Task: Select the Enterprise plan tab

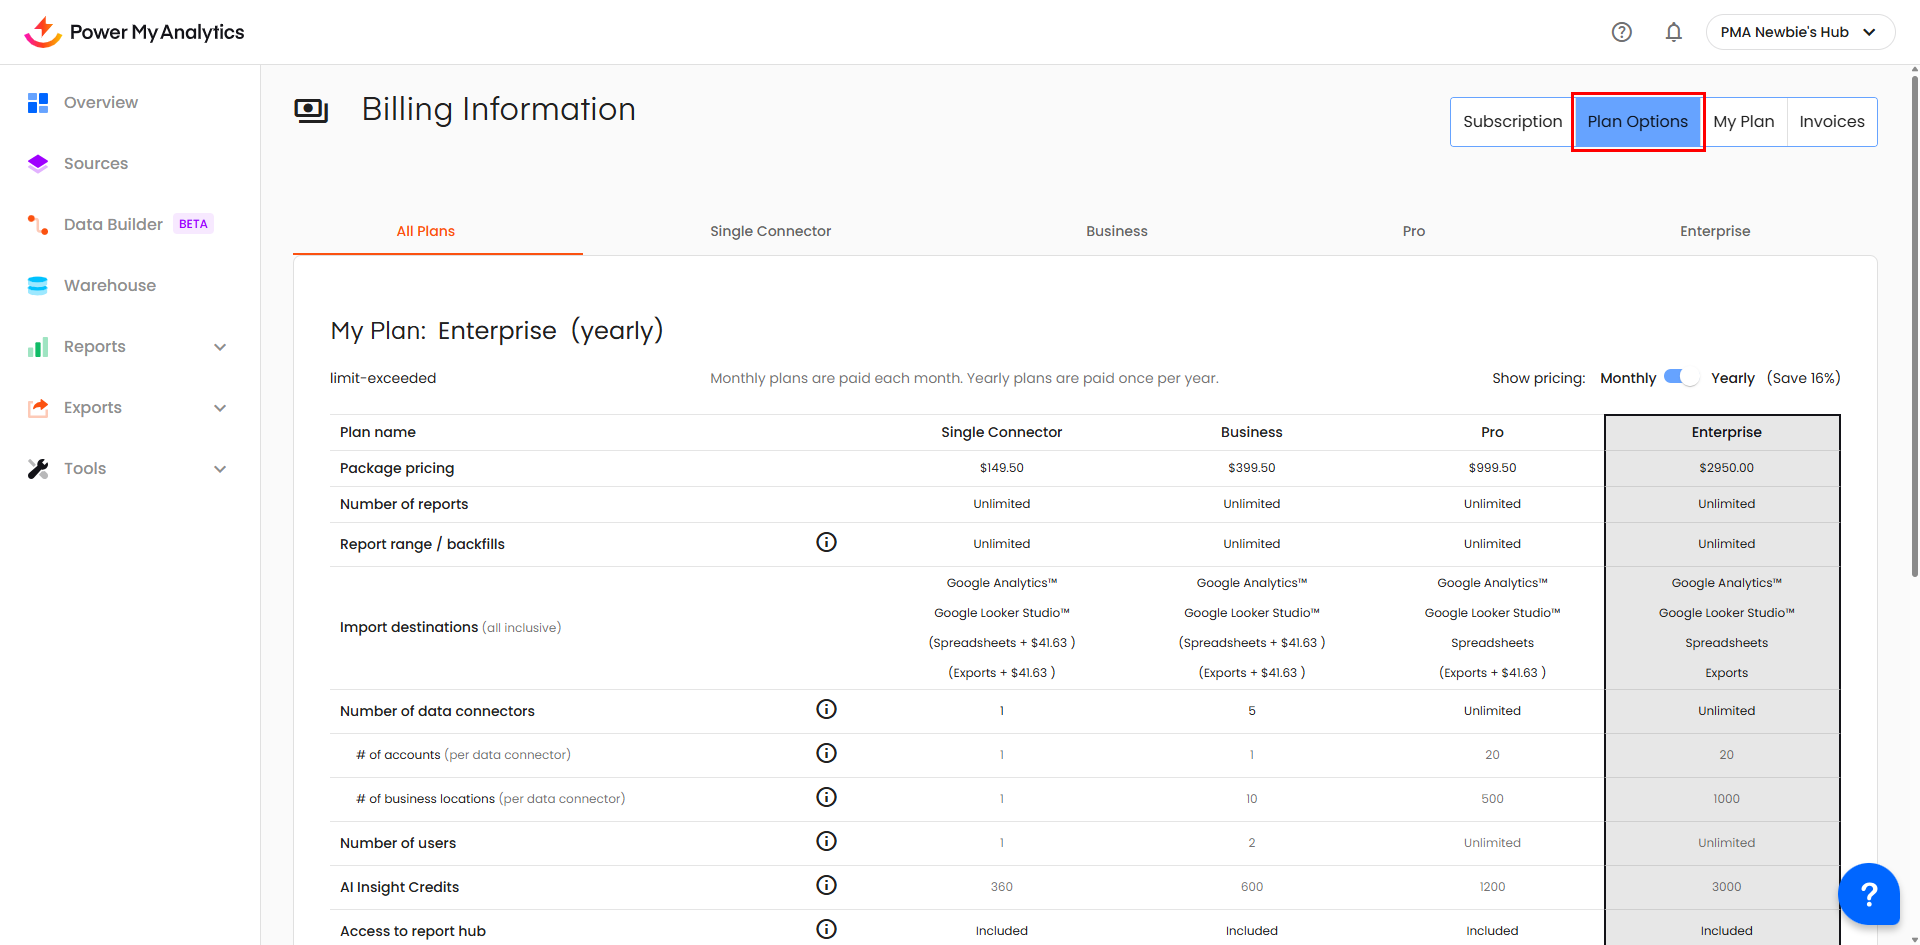Action: point(1714,231)
